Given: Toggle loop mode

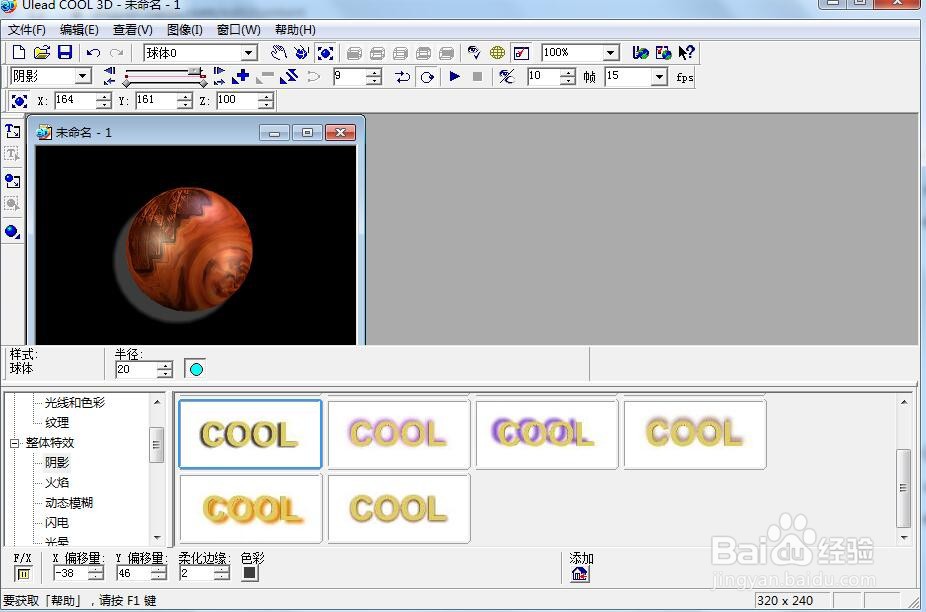Looking at the screenshot, I should coord(426,77).
